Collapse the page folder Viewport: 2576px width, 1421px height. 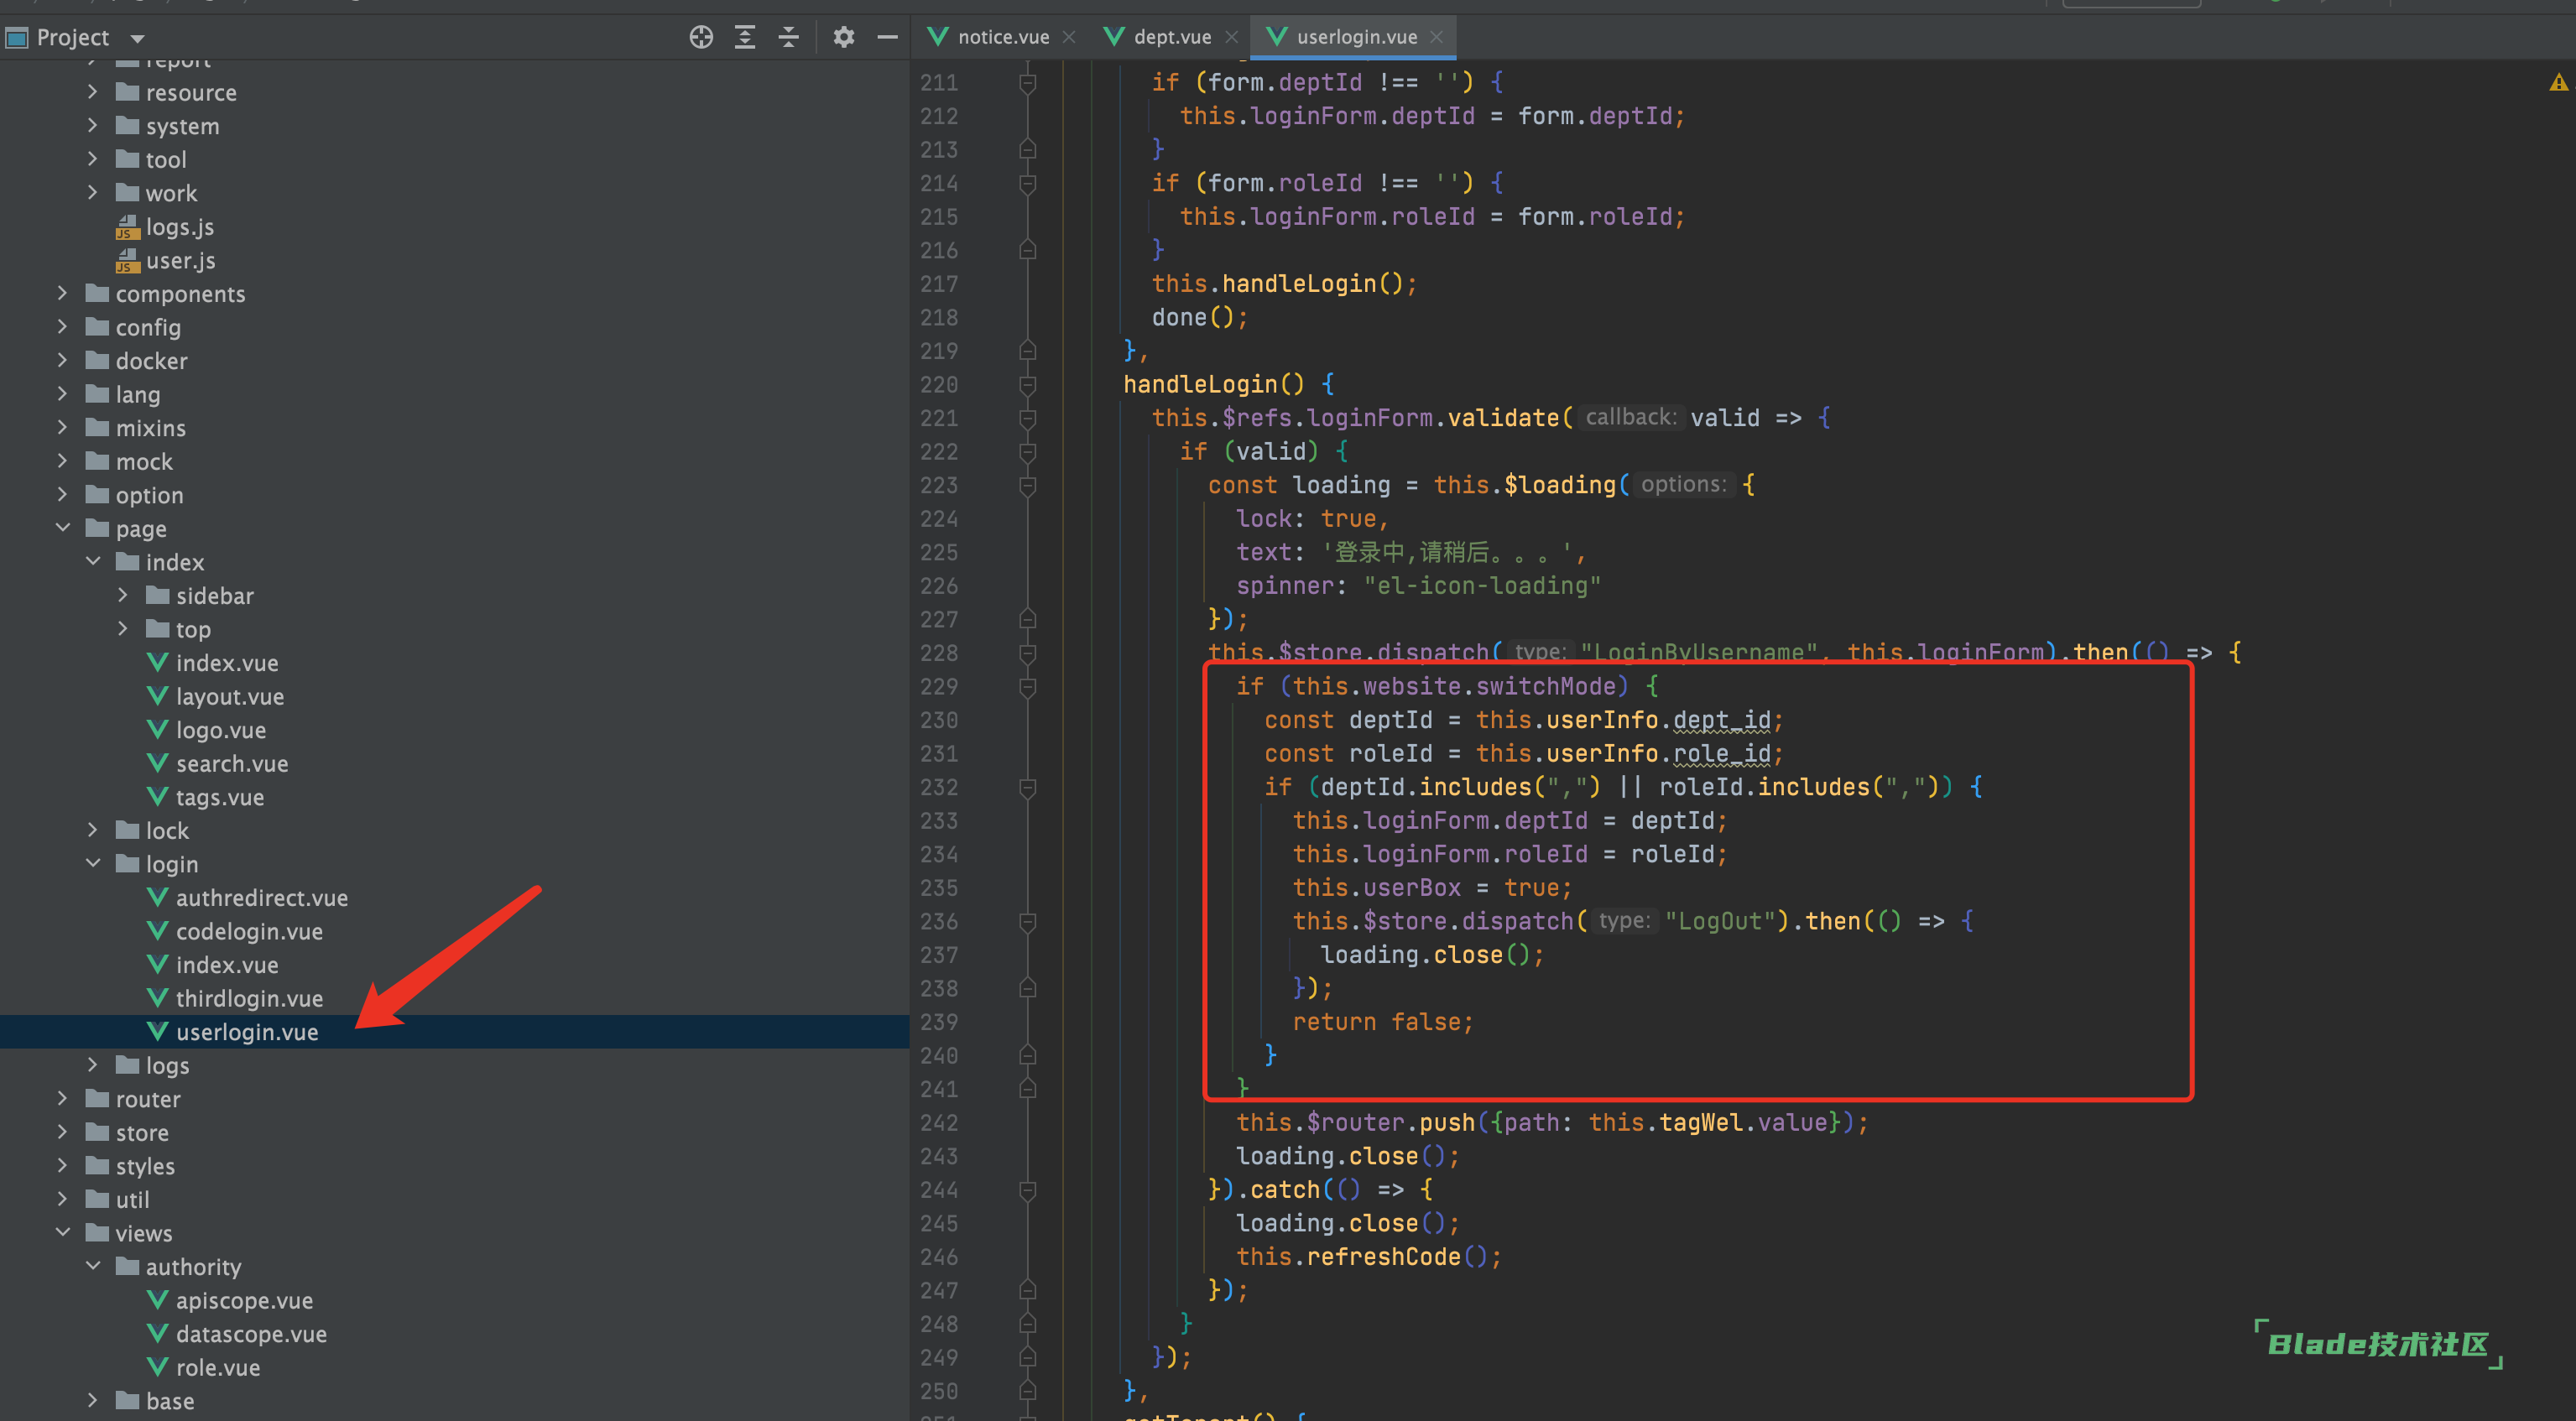(x=63, y=528)
